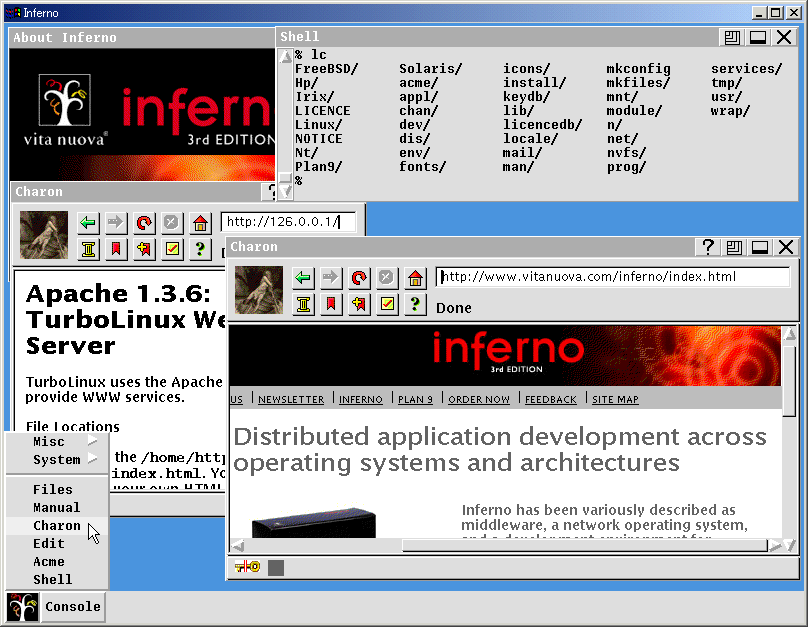Click 'services/' in Shell listing
Screen dimensions: 808x627
point(747,69)
